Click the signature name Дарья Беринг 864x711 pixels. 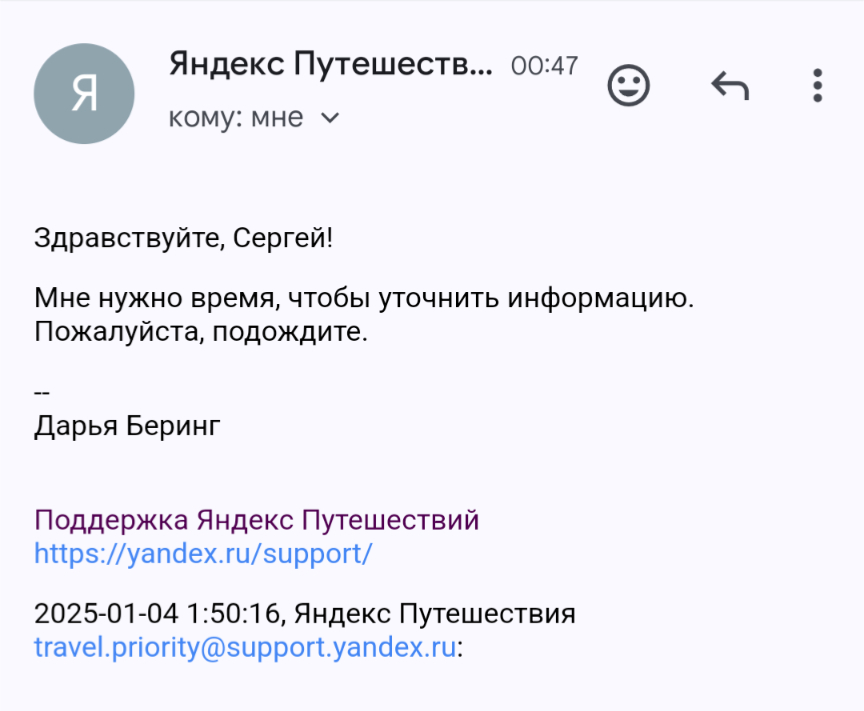(127, 426)
